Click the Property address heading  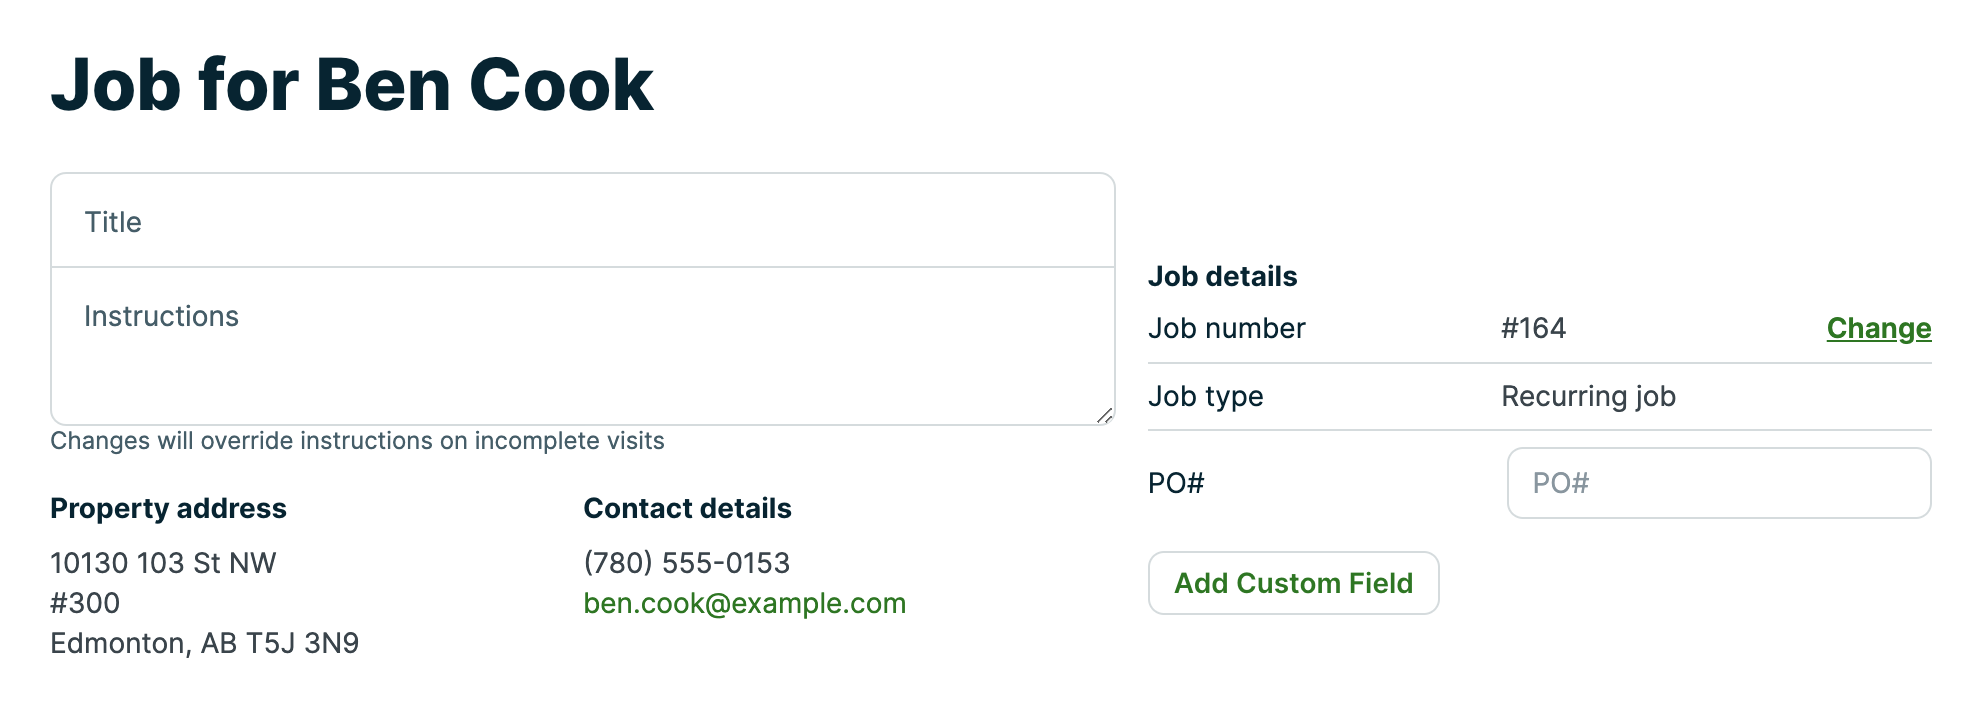pyautogui.click(x=168, y=508)
